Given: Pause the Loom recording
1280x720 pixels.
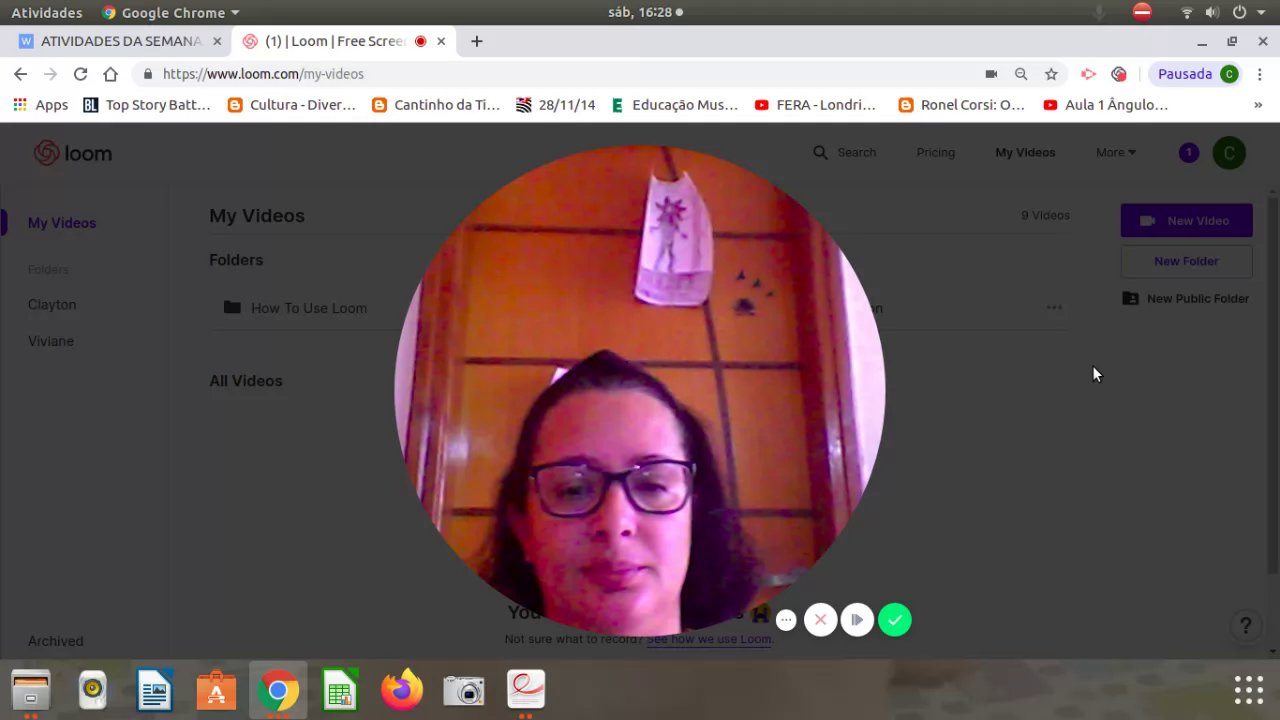Looking at the screenshot, I should (857, 620).
